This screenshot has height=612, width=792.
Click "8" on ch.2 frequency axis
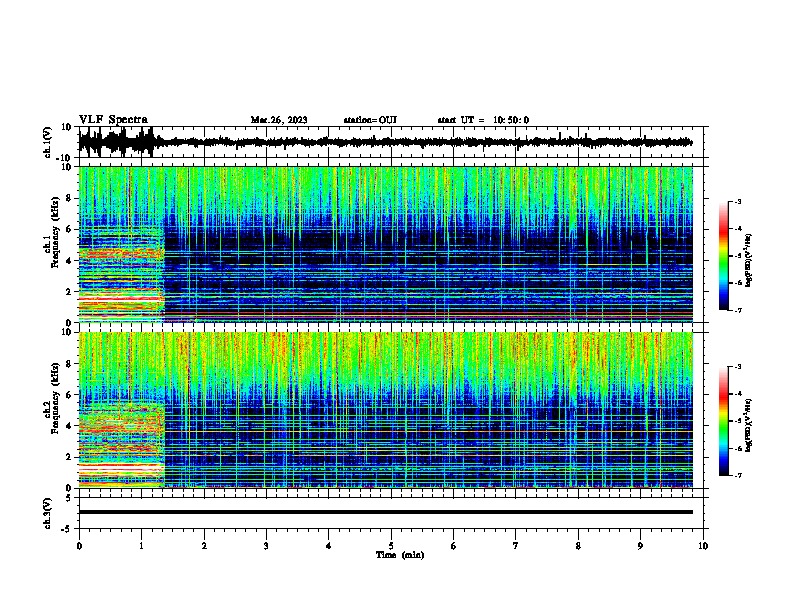coord(69,364)
